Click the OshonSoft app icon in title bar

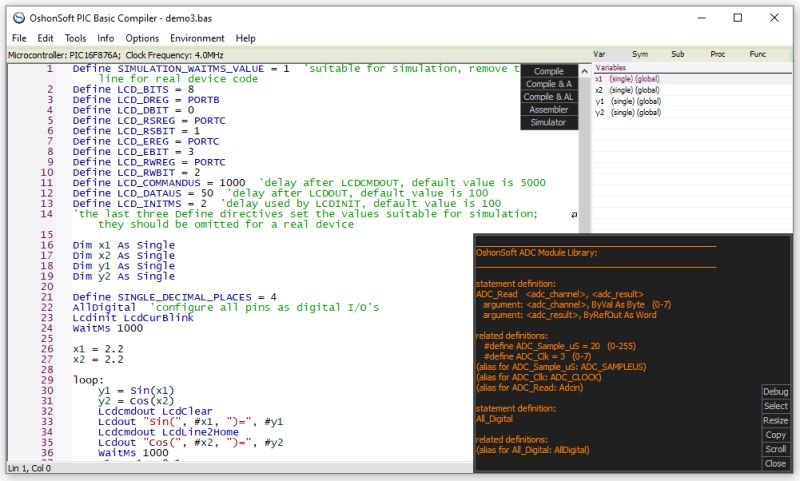coord(19,18)
